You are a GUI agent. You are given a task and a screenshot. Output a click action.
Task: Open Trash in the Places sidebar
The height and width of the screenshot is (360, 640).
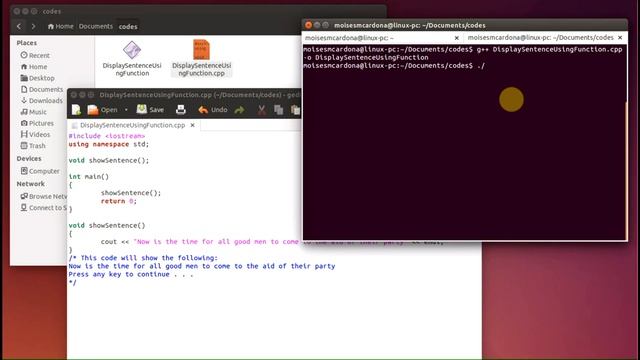(33, 146)
